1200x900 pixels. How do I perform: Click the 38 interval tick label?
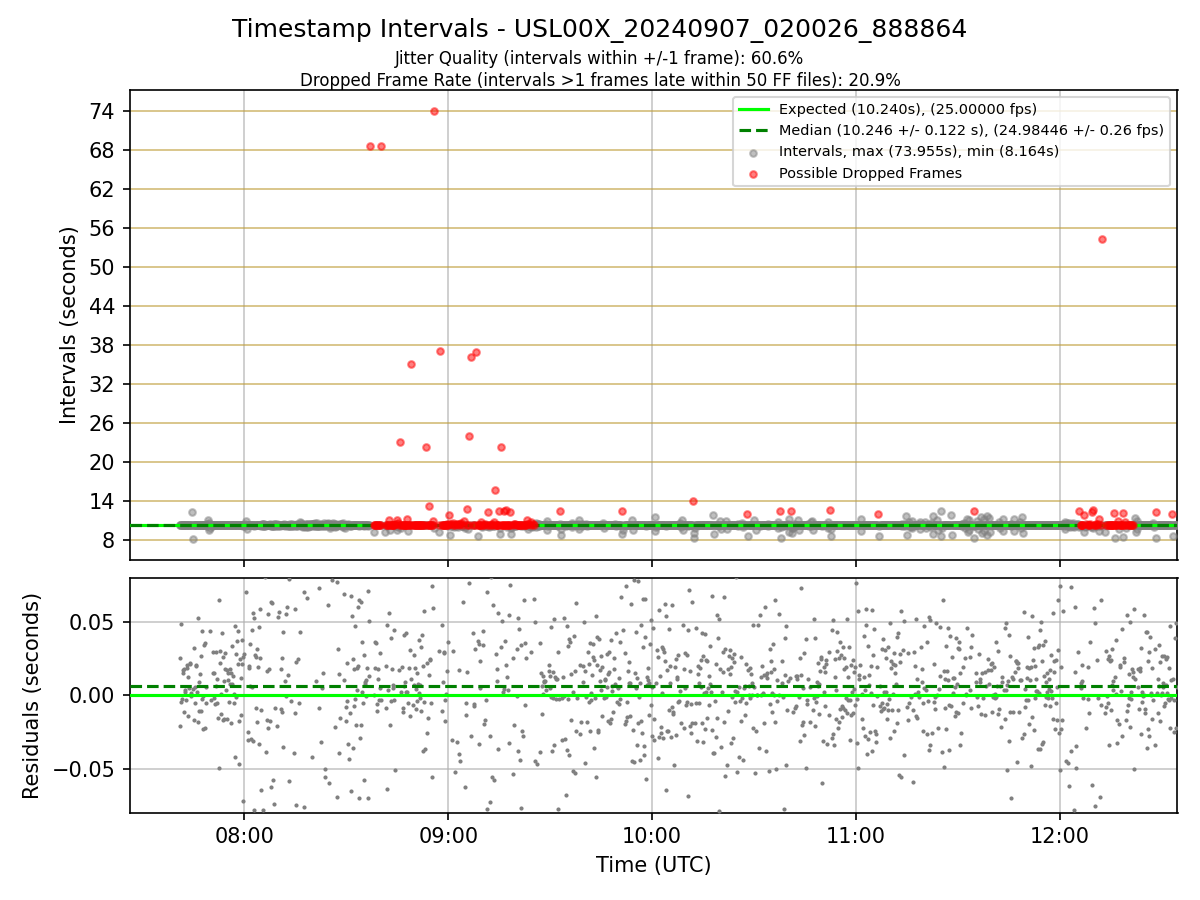[103, 345]
